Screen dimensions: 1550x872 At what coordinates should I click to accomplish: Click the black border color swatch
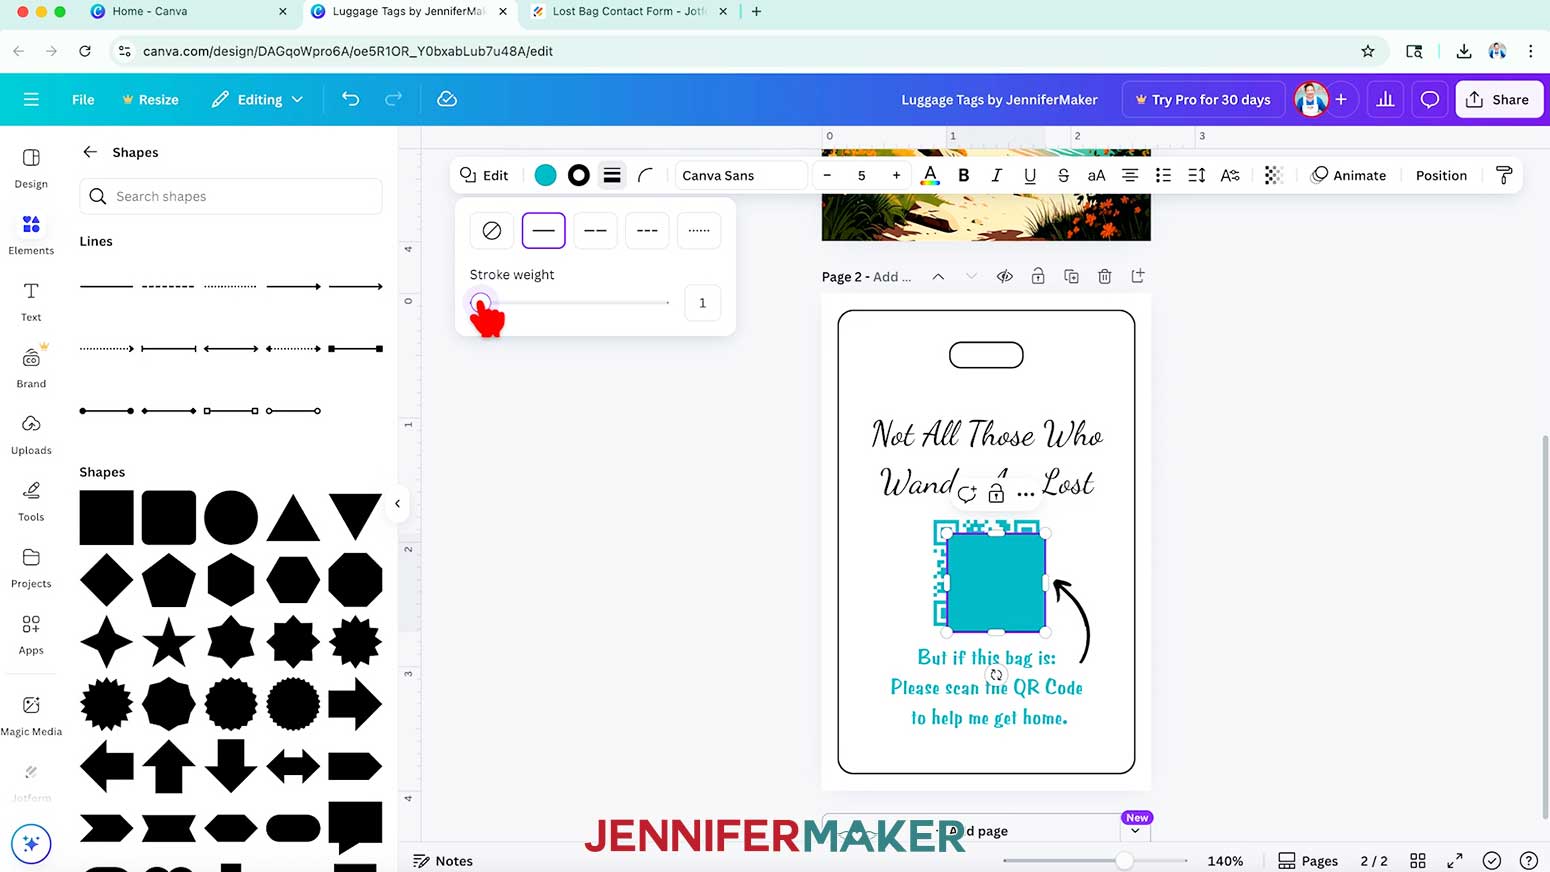pyautogui.click(x=578, y=175)
